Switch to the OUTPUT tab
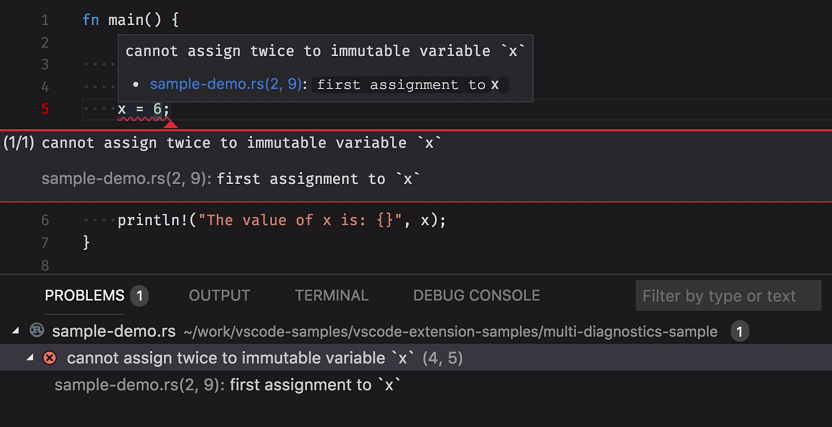The image size is (832, 427). coord(219,296)
